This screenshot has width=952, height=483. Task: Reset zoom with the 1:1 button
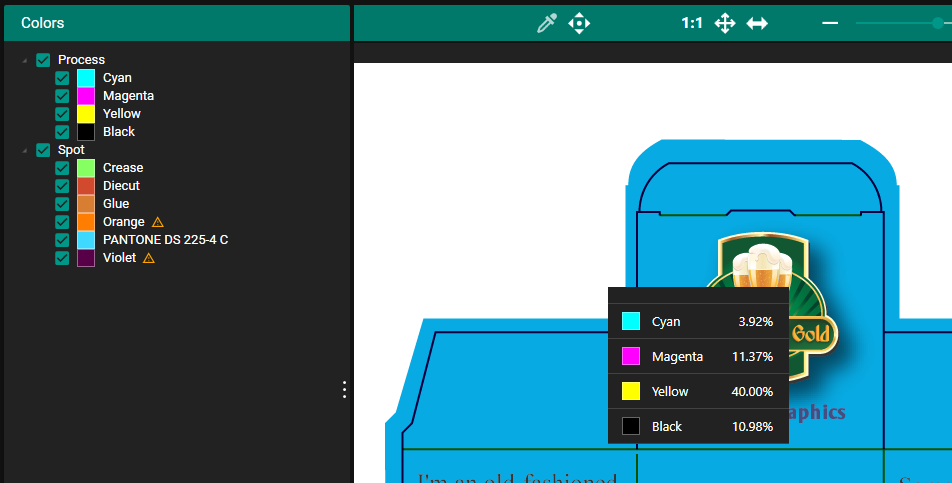pos(691,23)
